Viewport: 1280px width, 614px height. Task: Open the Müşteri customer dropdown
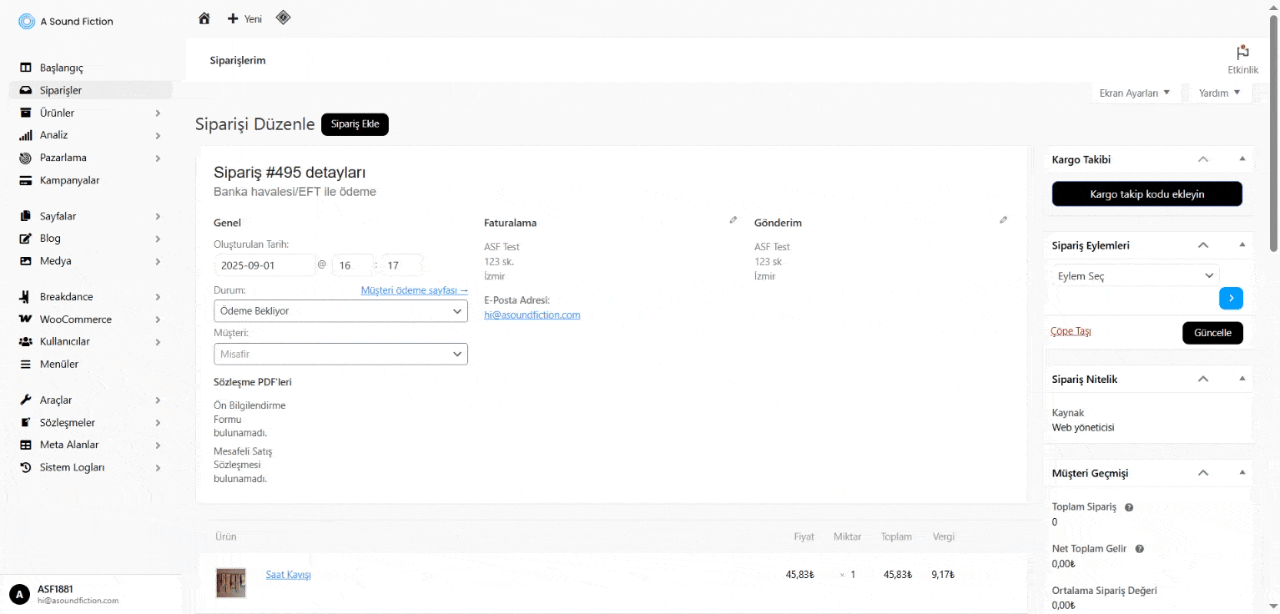tap(340, 354)
